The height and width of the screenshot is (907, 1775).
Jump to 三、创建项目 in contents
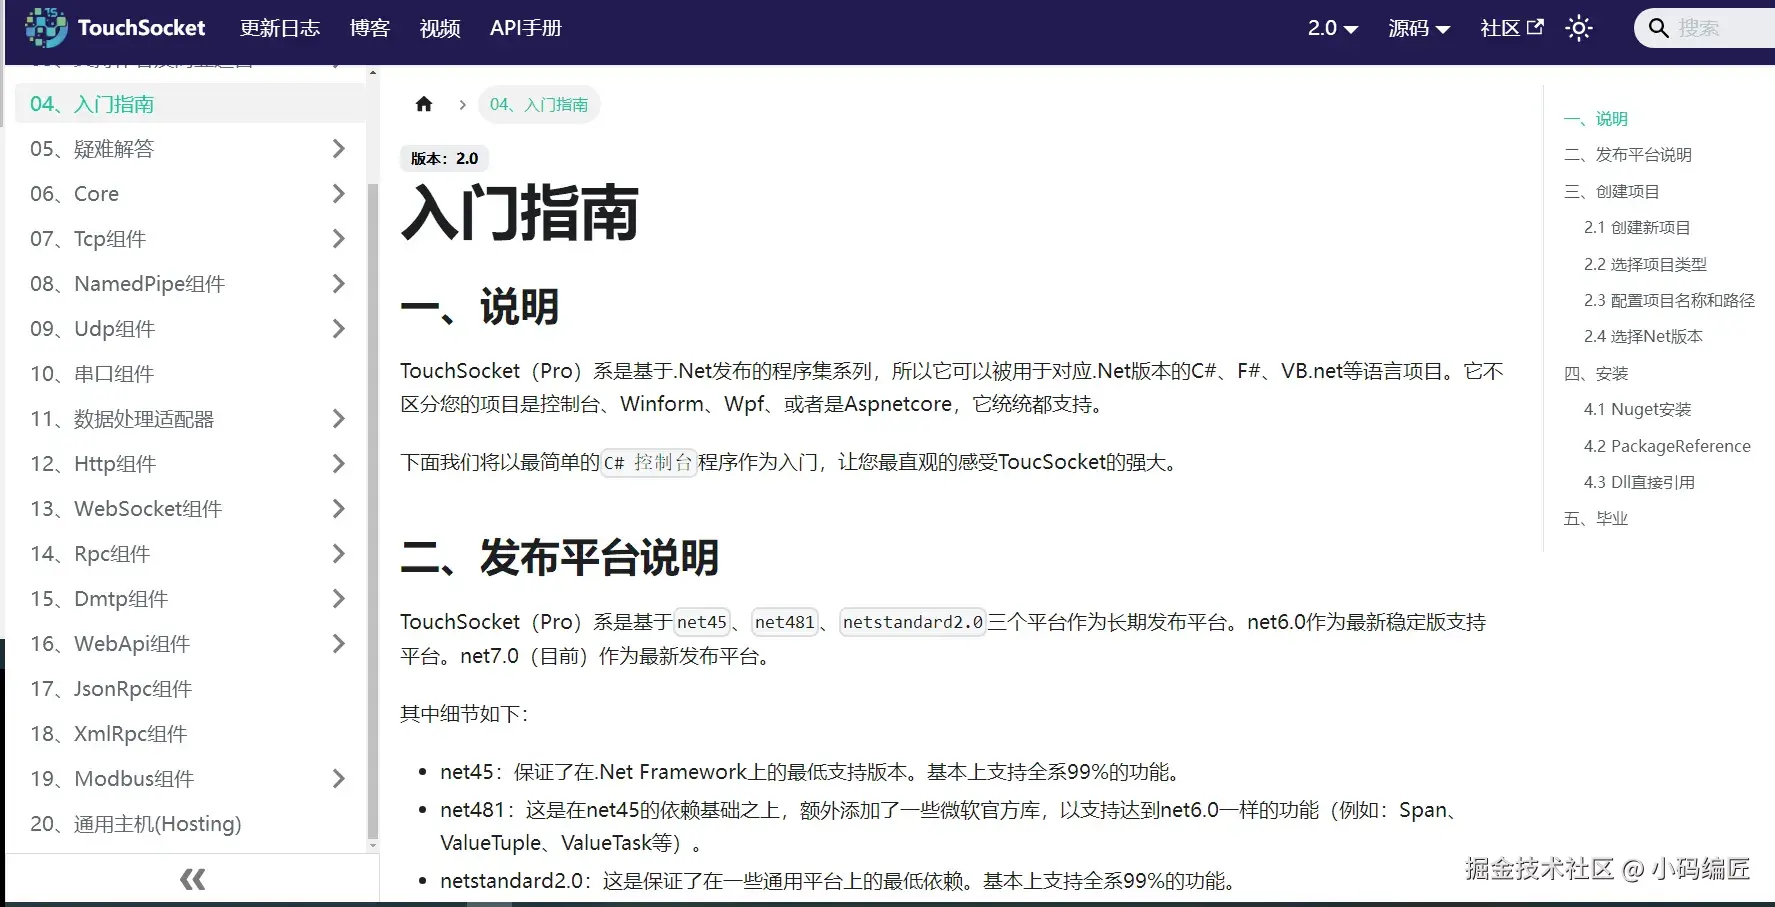pos(1612,191)
